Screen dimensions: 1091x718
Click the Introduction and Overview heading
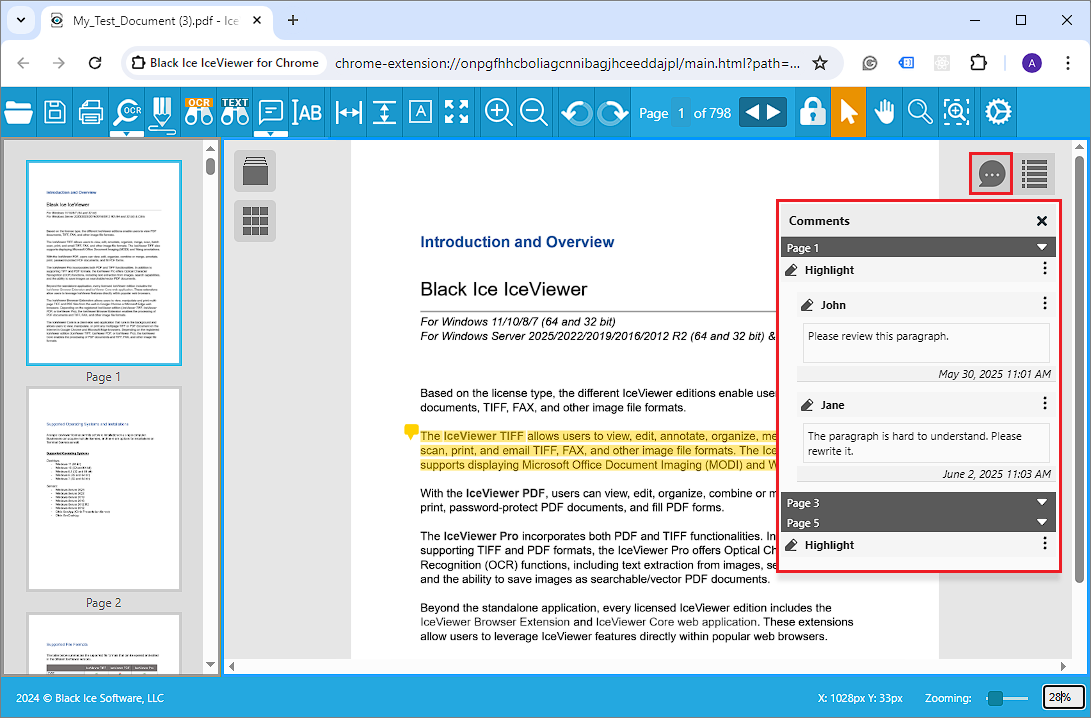517,242
